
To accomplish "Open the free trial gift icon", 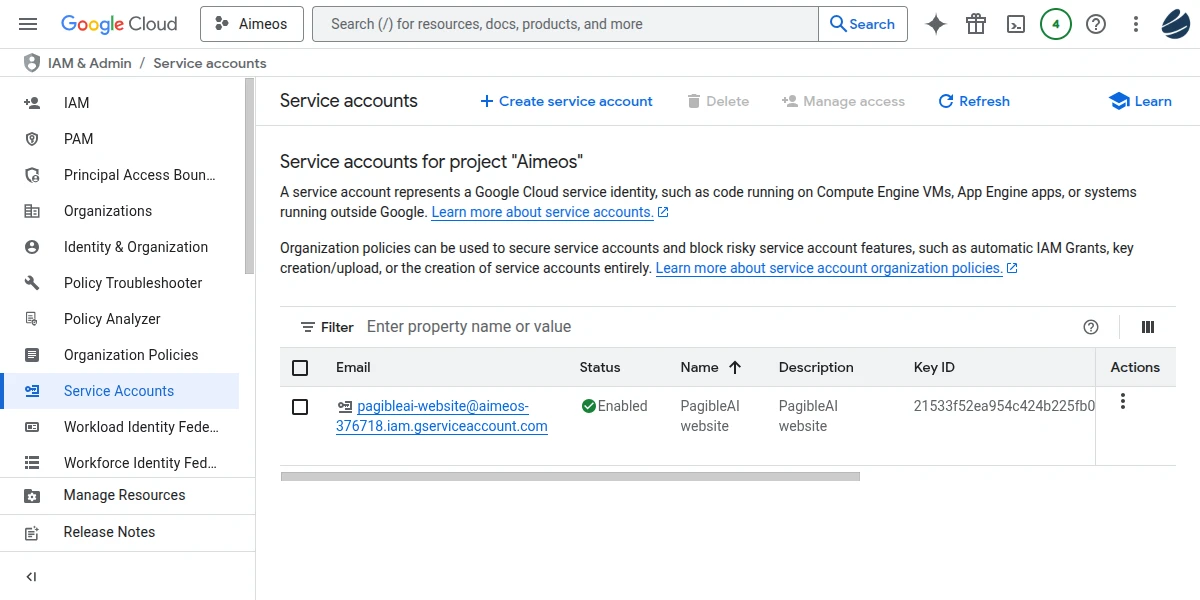I will (x=976, y=24).
